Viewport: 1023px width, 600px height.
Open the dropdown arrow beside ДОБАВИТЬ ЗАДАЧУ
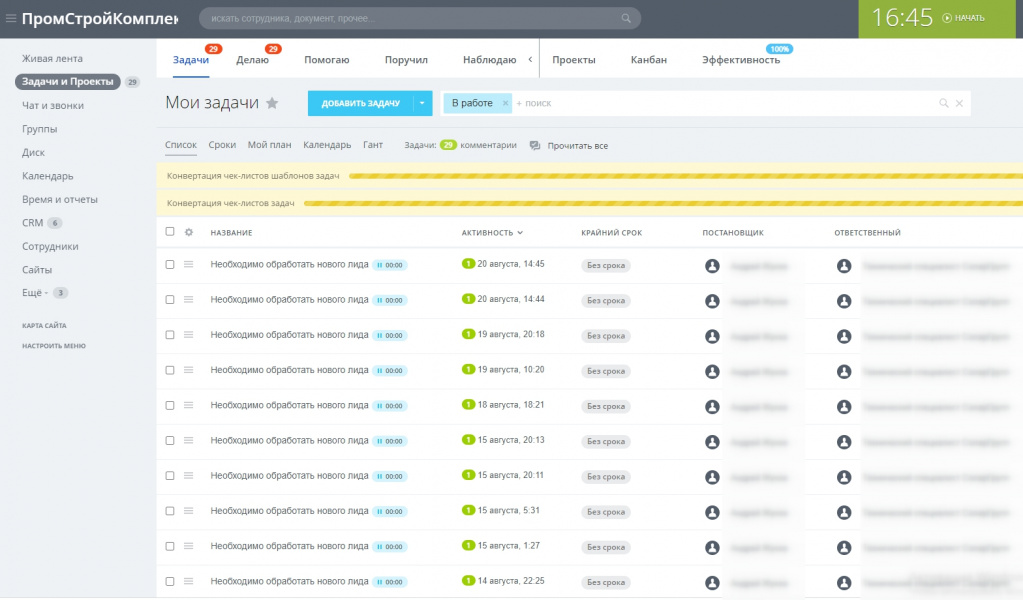422,103
